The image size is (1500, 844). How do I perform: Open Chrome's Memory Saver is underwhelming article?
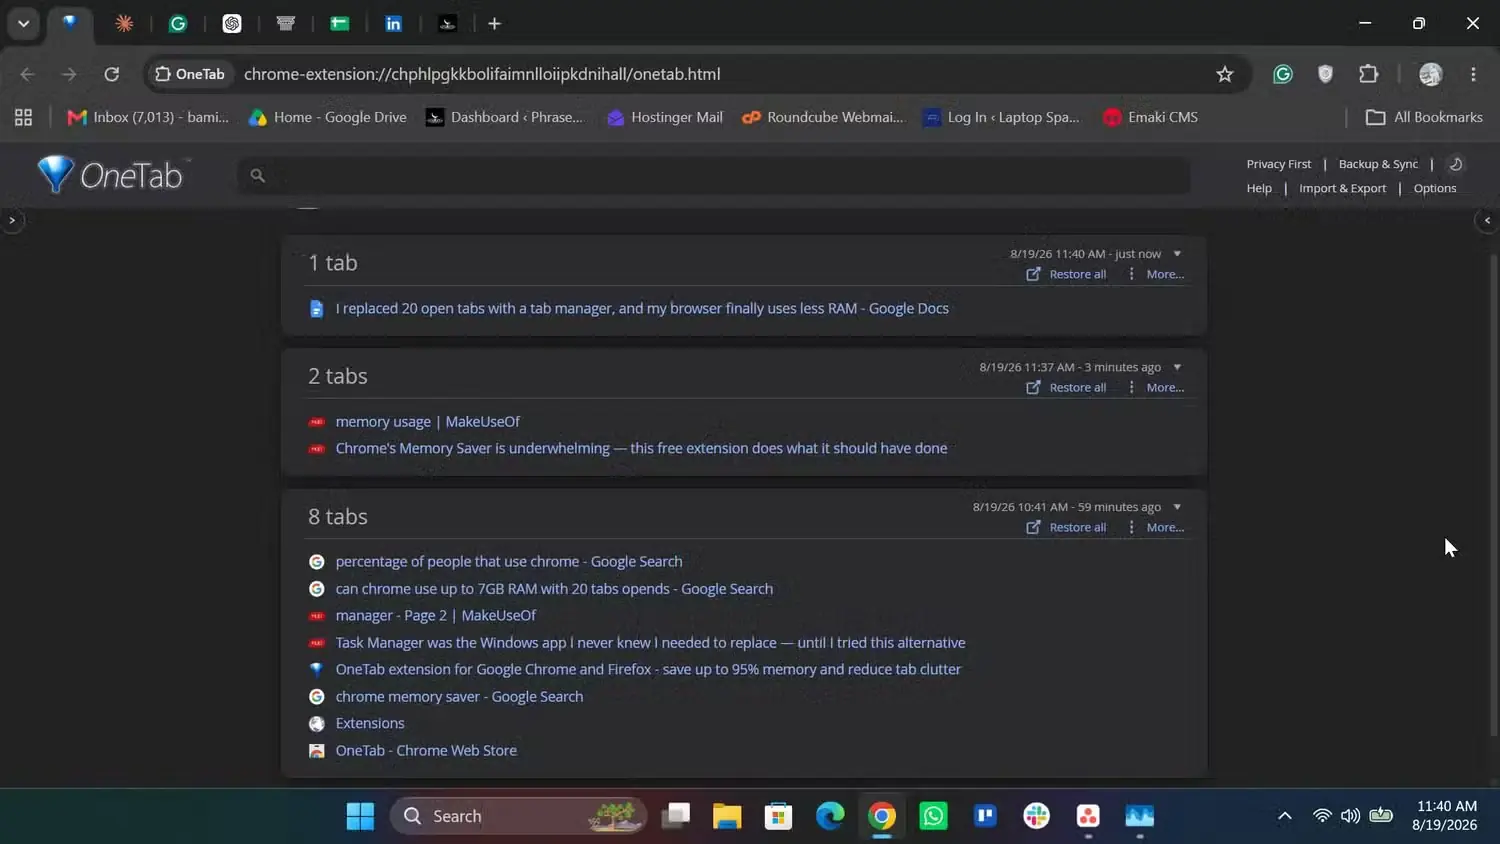tap(641, 448)
